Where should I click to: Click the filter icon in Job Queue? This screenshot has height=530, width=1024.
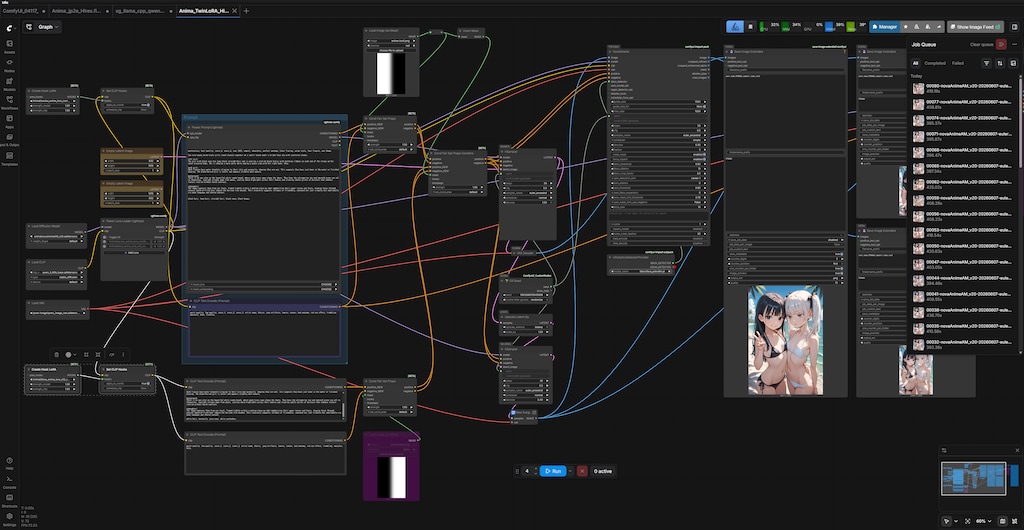tap(986, 63)
